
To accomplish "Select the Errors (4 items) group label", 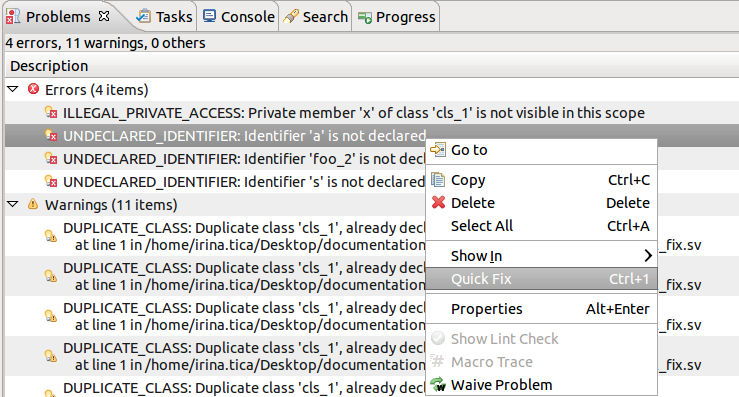I will [x=97, y=90].
